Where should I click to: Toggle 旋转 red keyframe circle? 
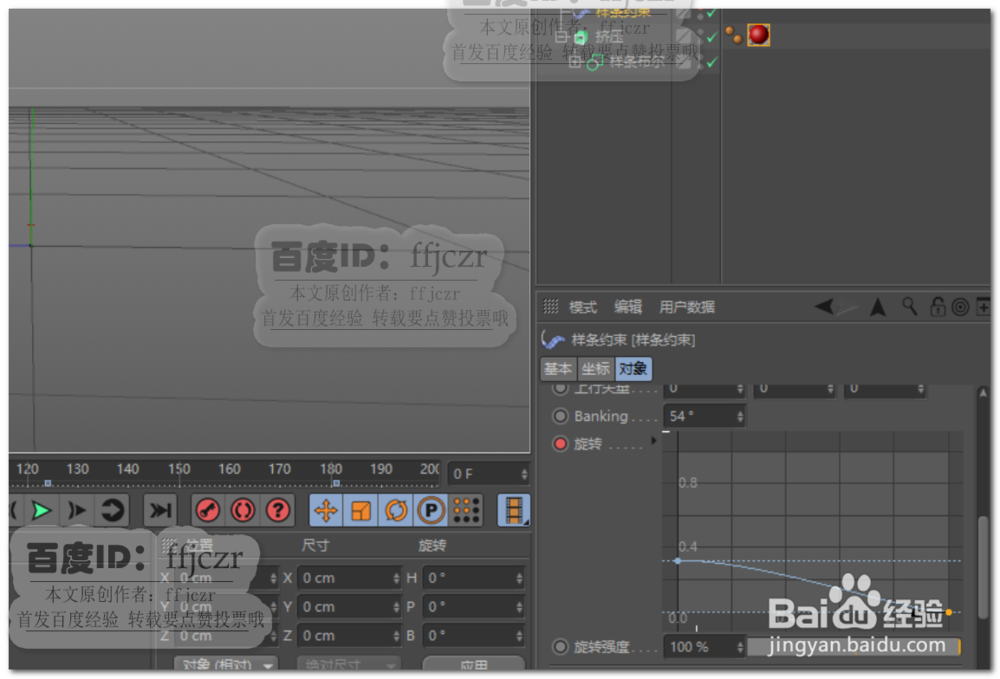click(x=560, y=444)
